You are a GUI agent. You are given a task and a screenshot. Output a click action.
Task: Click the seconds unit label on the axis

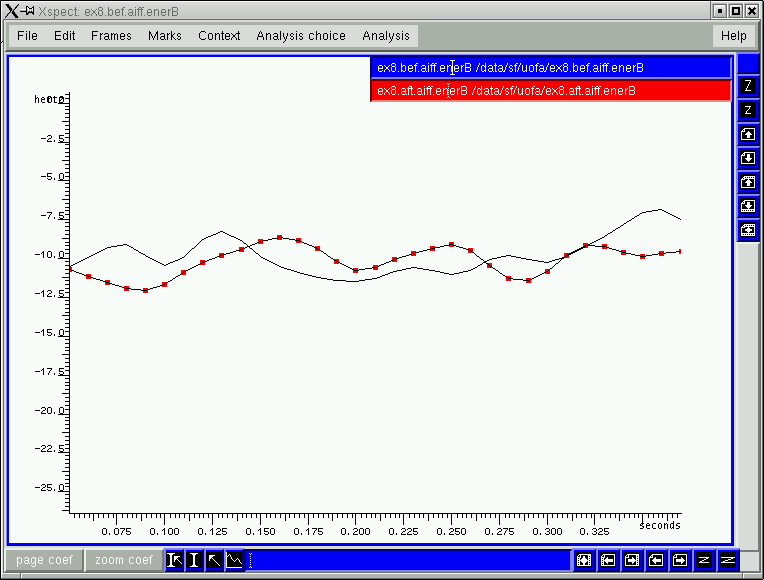coord(660,525)
